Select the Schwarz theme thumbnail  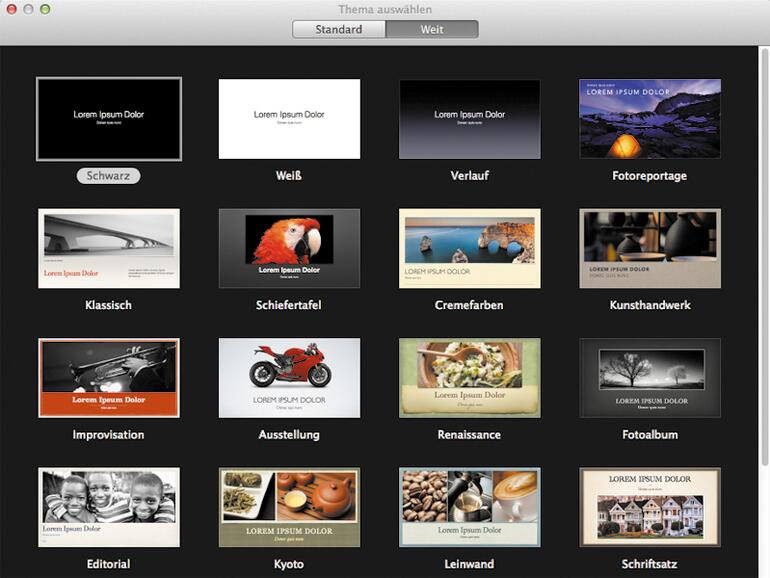(x=109, y=119)
